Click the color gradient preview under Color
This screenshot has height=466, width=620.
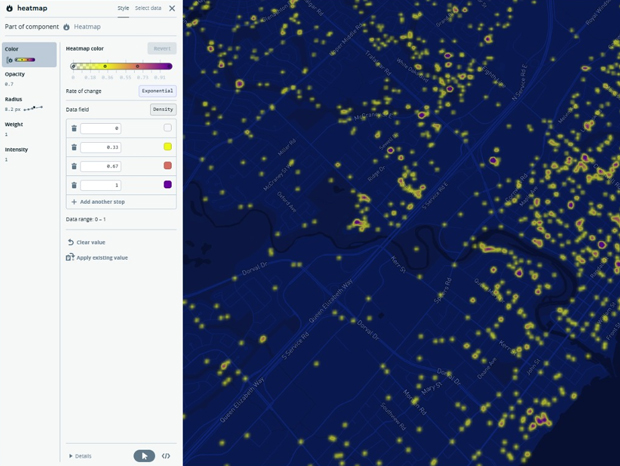25,60
